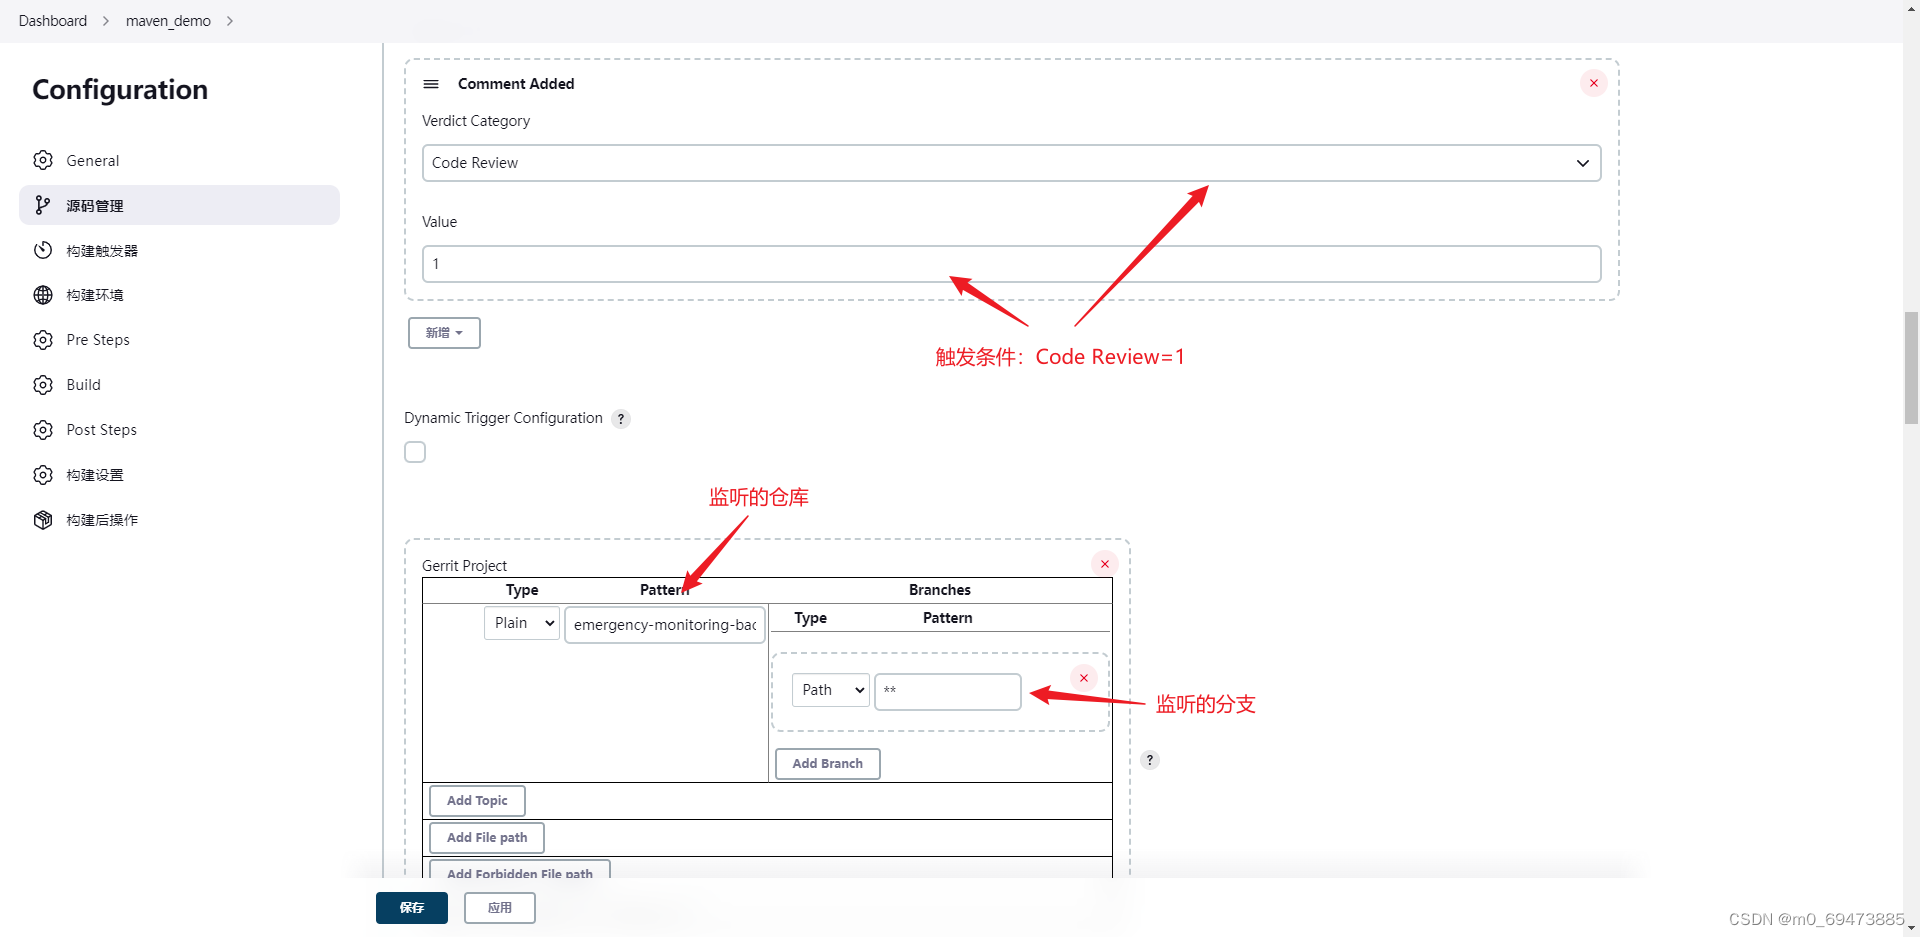Click the Add Branch button
This screenshot has height=937, width=1920.
[x=827, y=763]
